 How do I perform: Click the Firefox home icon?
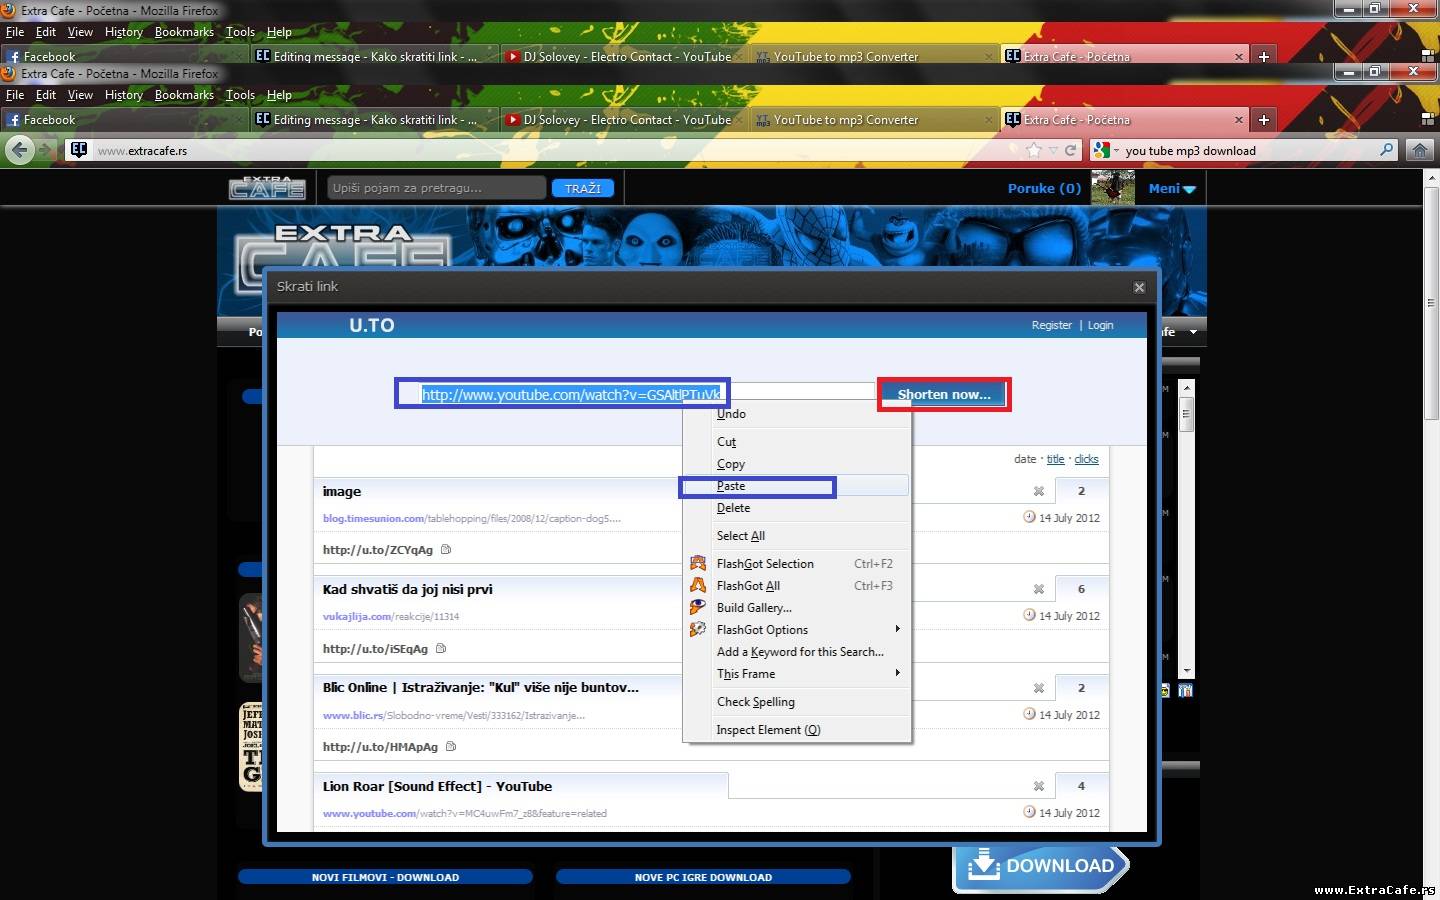click(1419, 150)
